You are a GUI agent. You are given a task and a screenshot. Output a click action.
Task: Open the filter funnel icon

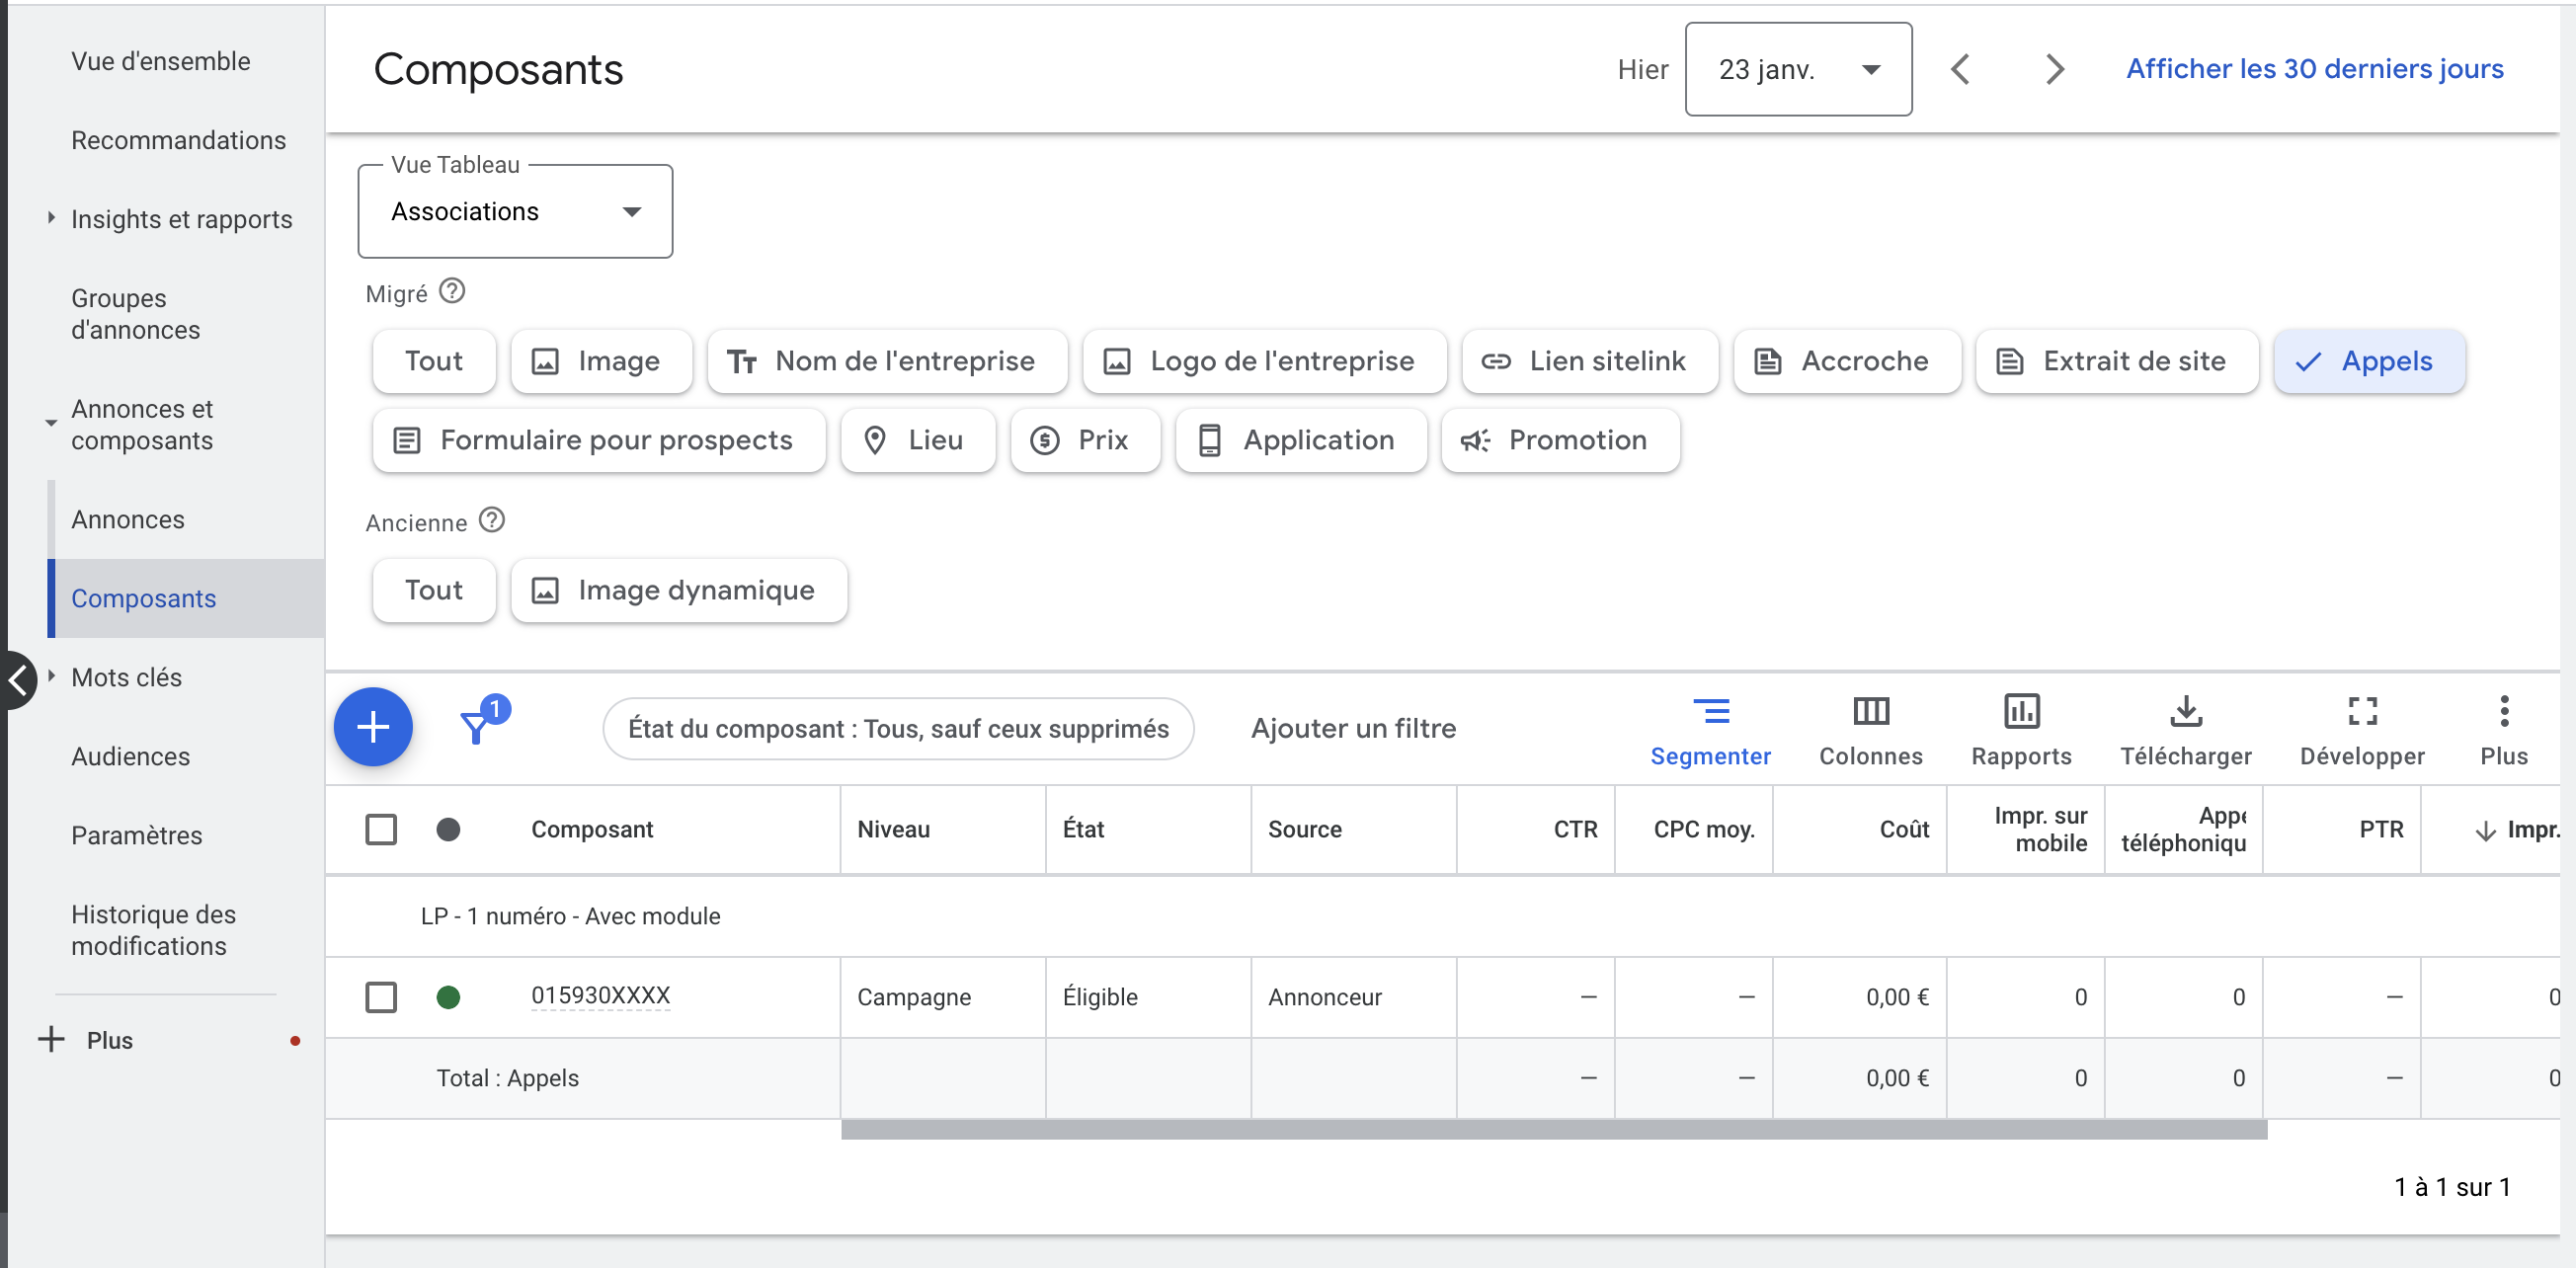pyautogui.click(x=476, y=727)
